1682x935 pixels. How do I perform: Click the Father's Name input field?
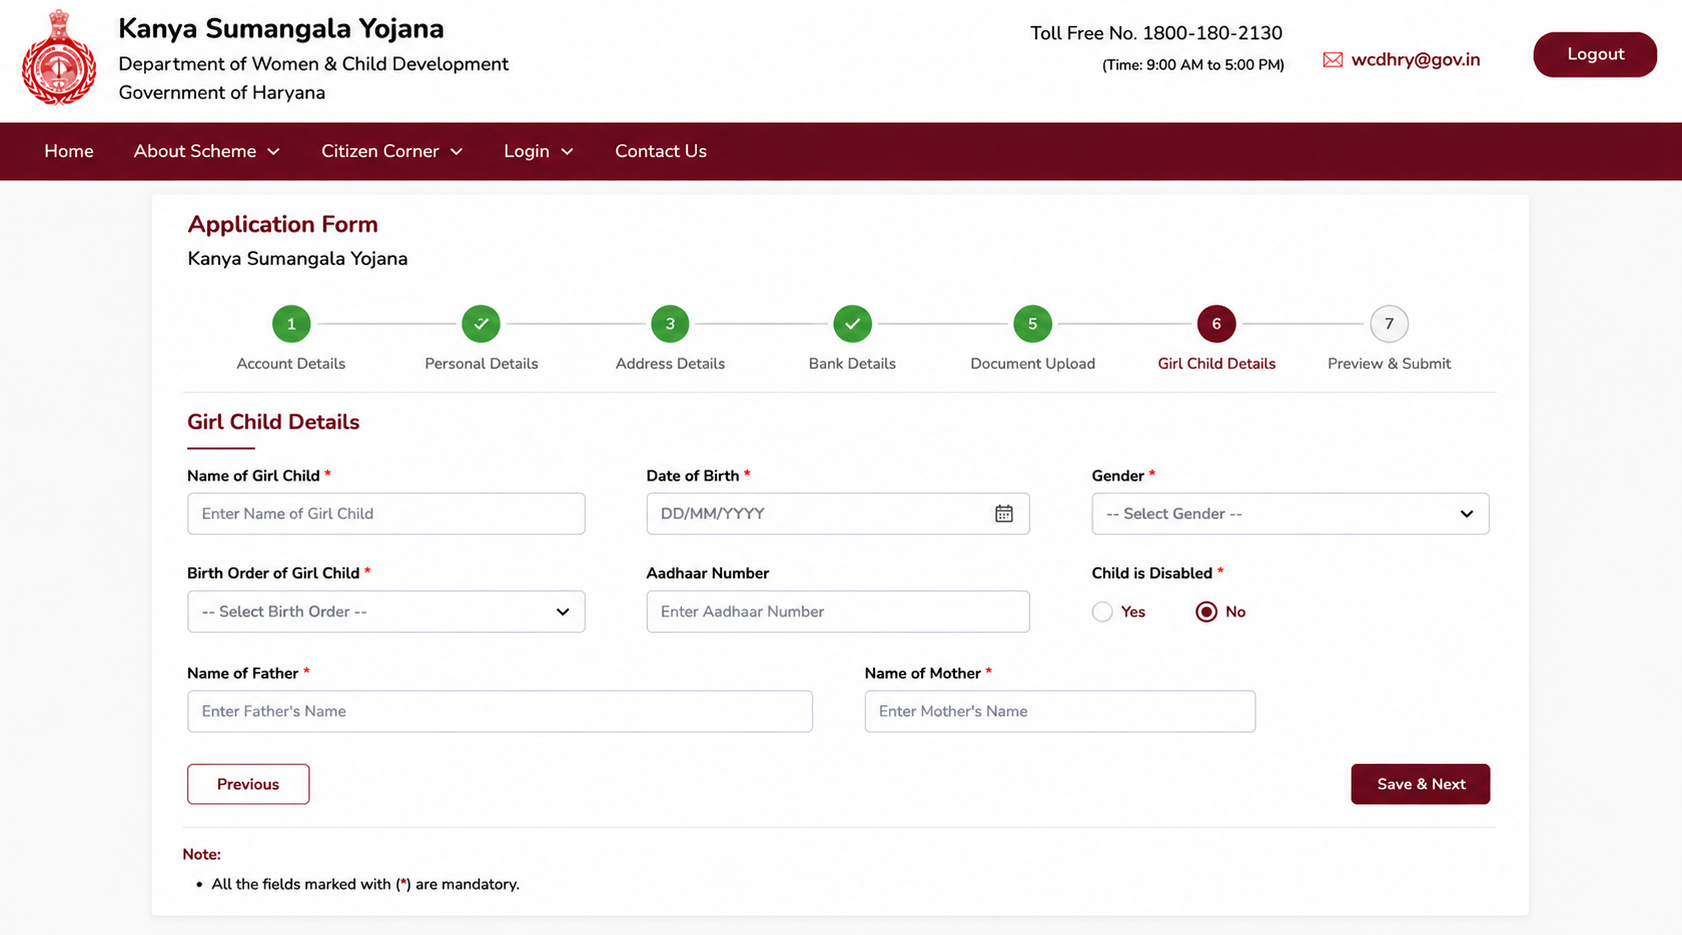[500, 711]
